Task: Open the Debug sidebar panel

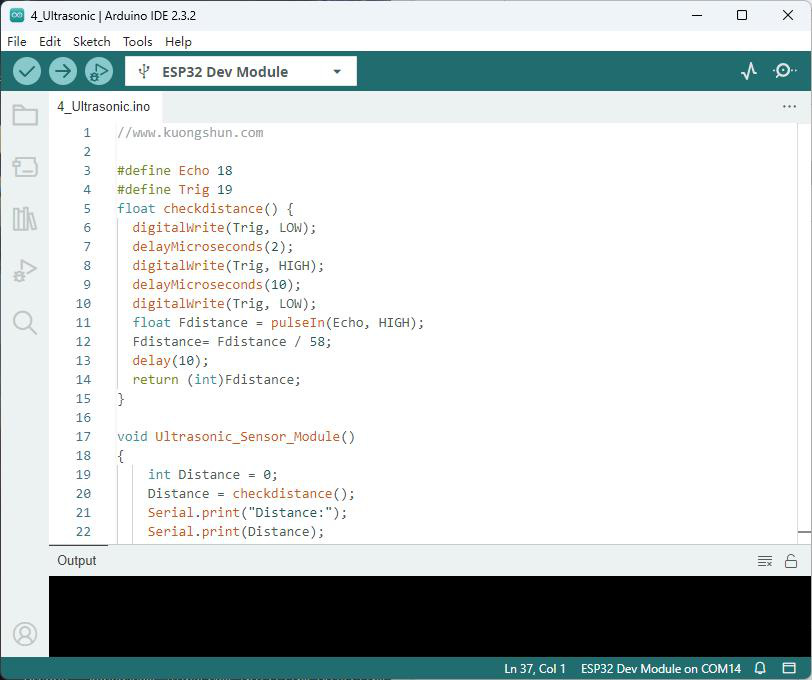Action: [25, 270]
